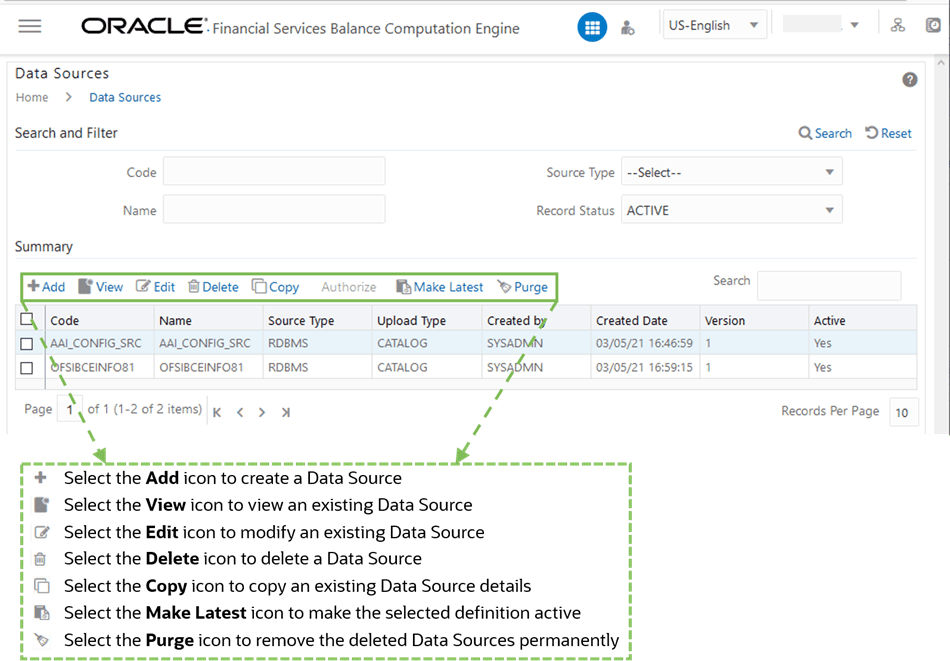Image resolution: width=950 pixels, height=661 pixels.
Task: Click Make Latest in the toolbar
Action: pos(440,287)
